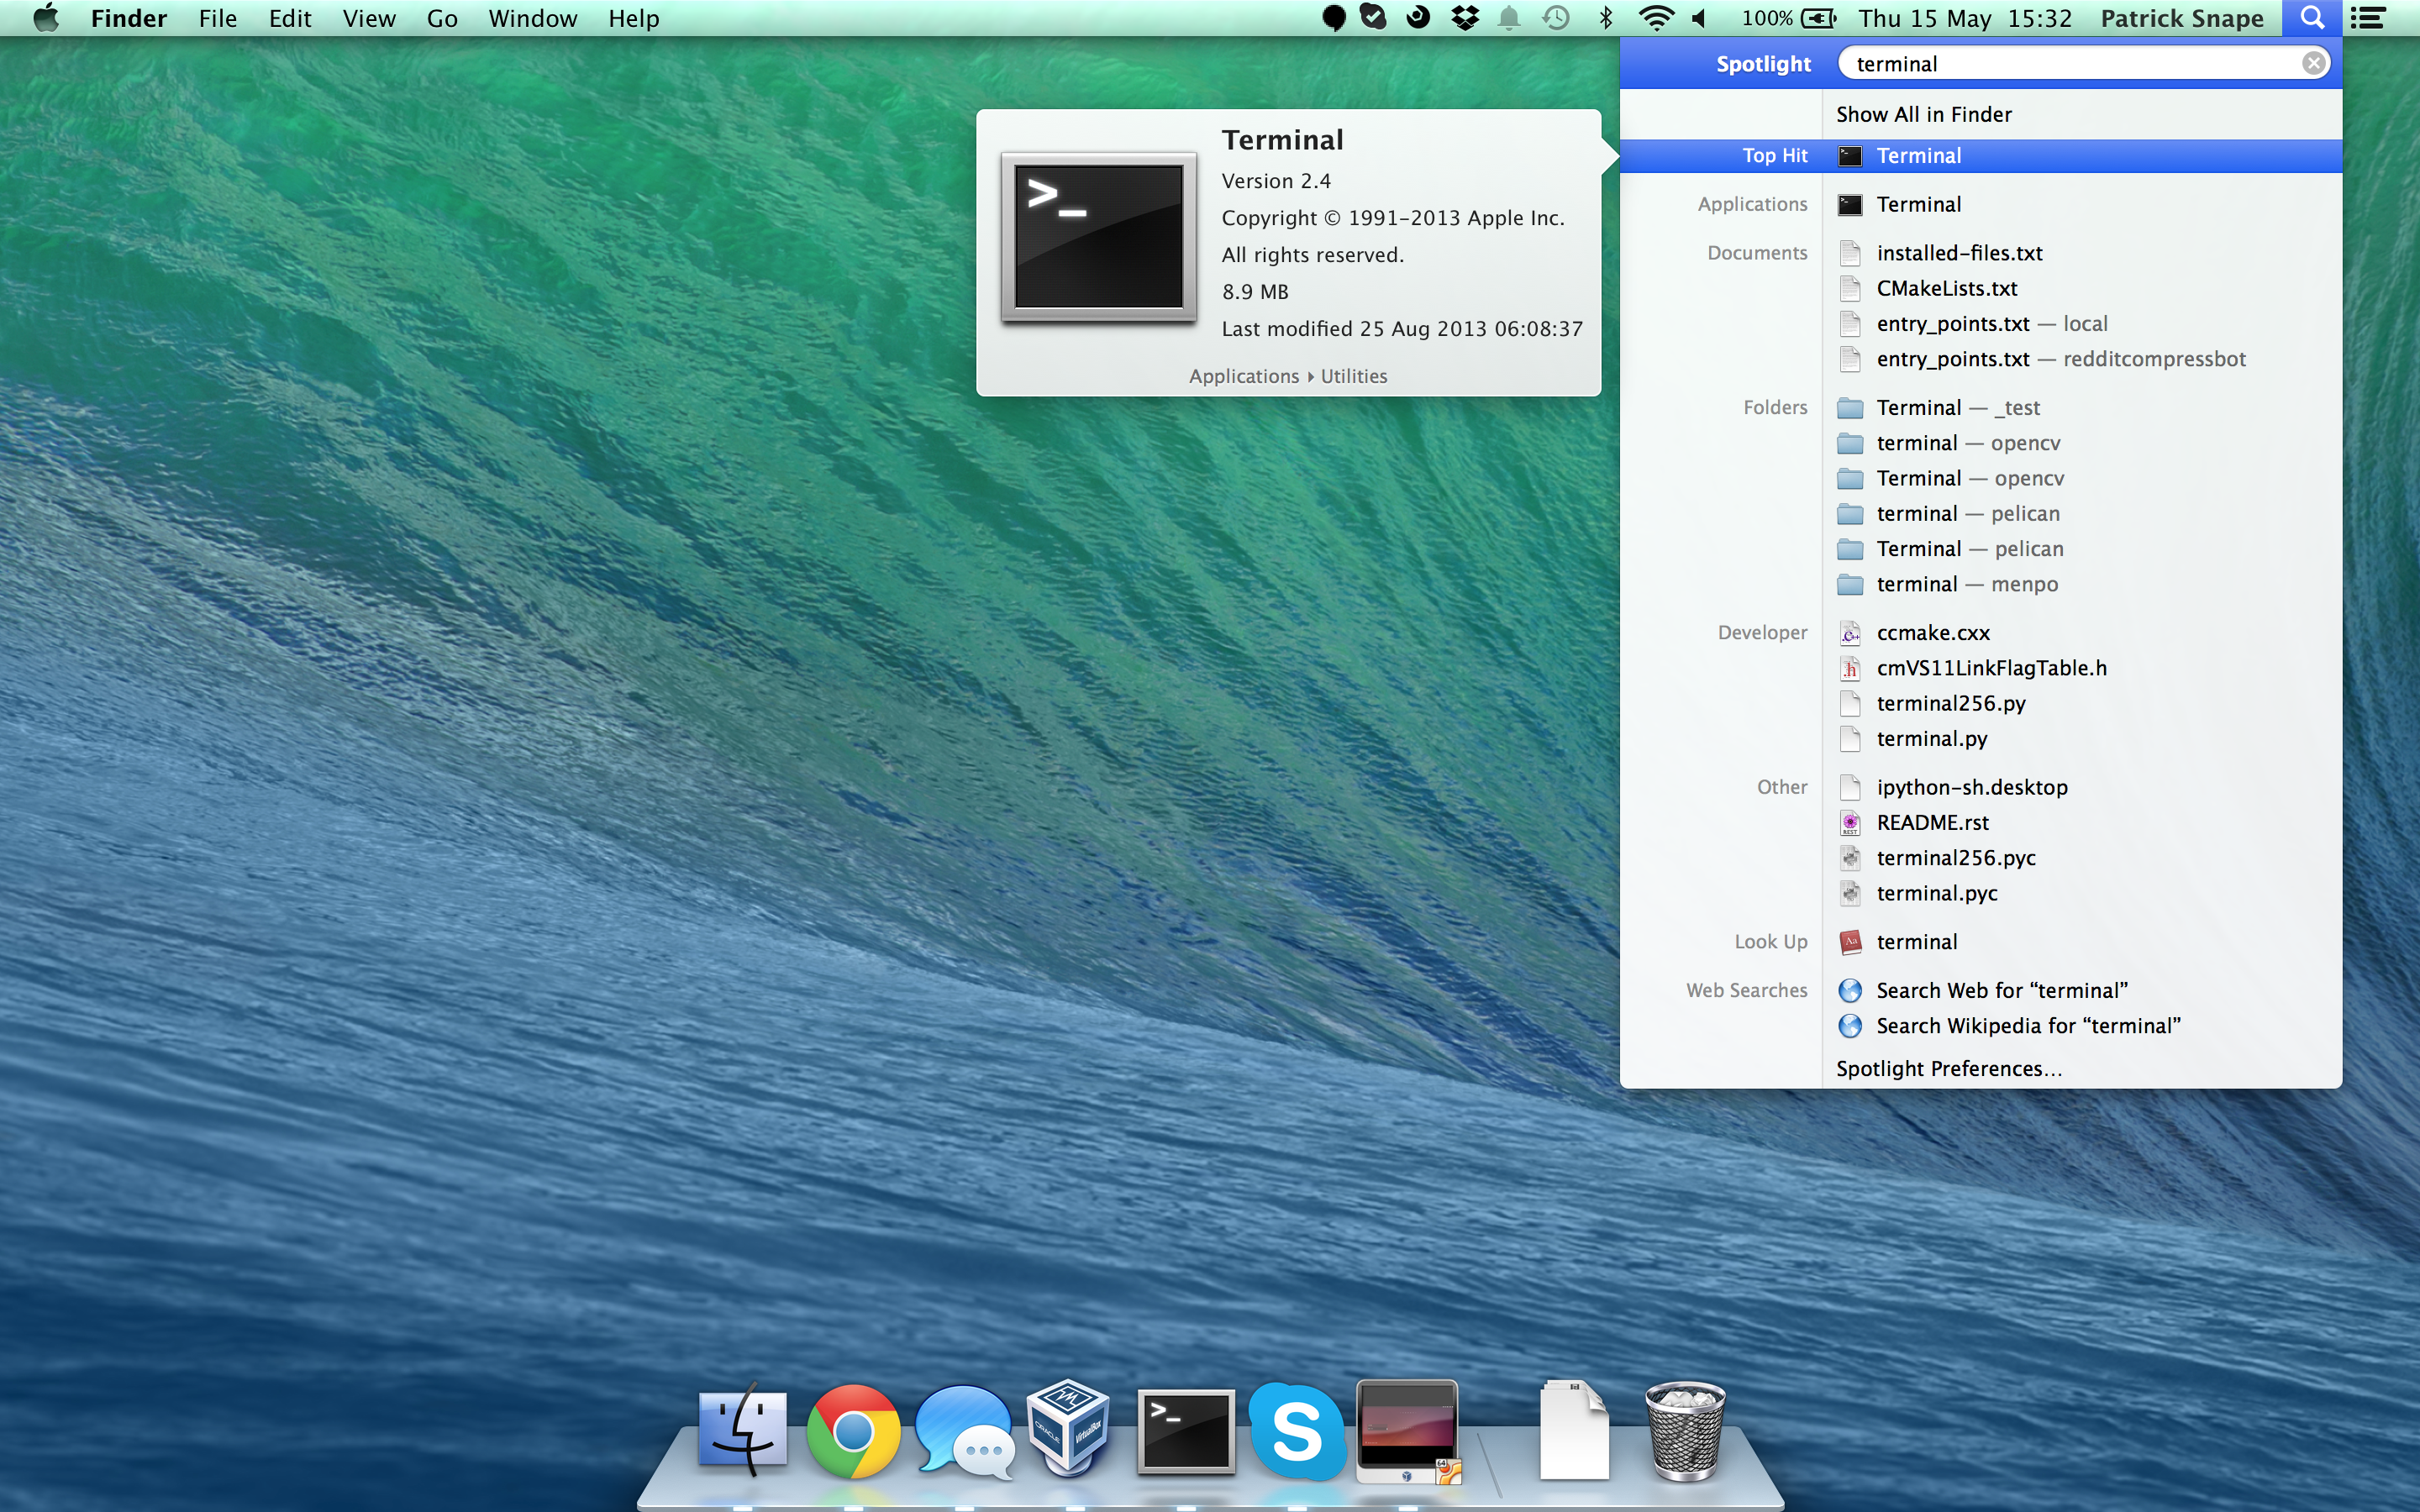The width and height of the screenshot is (2420, 1512).
Task: Click Show All in Finder
Action: click(x=1923, y=114)
